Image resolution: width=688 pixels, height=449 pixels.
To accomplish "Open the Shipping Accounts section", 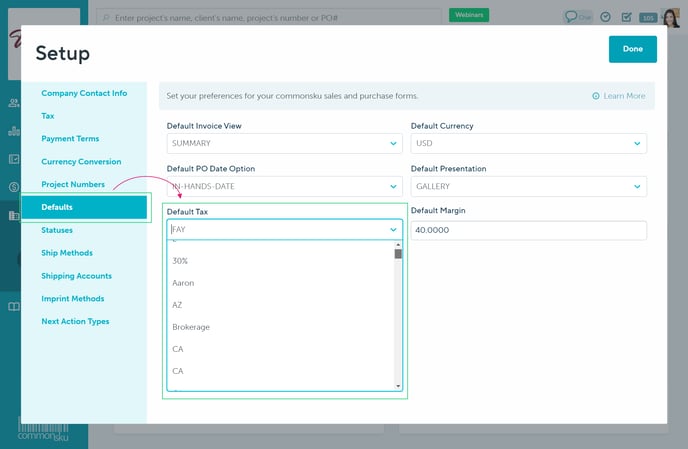I will pos(76,276).
